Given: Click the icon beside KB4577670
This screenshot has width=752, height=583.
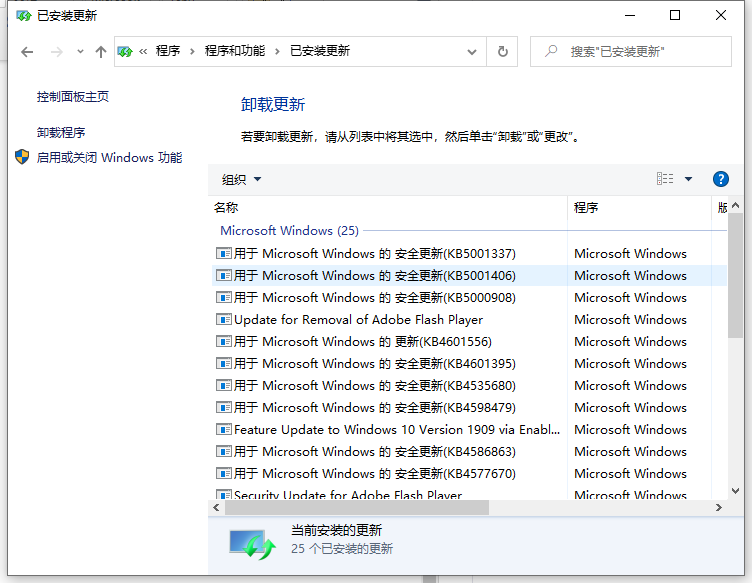Looking at the screenshot, I should [223, 474].
